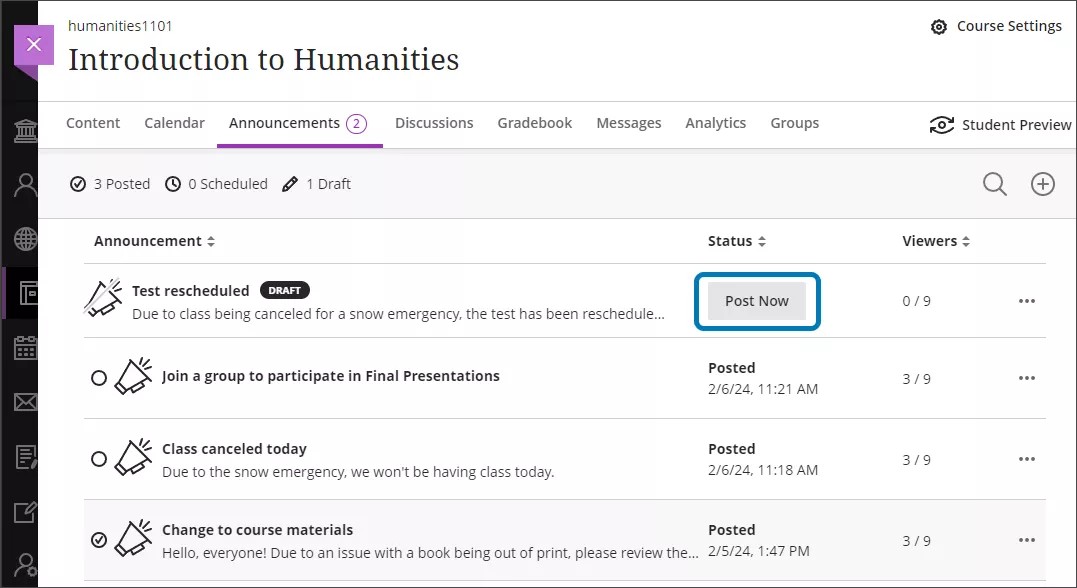Open Student Preview mode

[x=1000, y=125]
